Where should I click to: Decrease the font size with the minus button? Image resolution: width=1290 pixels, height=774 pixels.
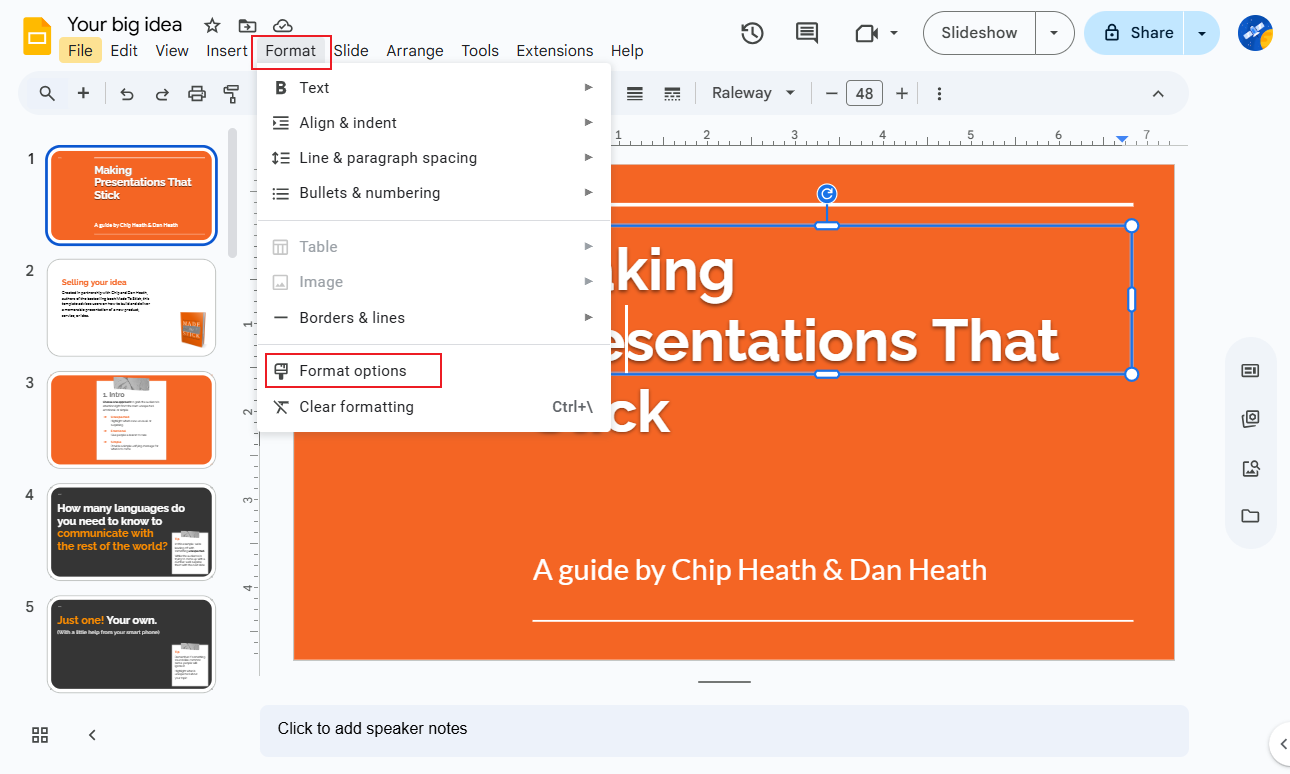point(830,92)
